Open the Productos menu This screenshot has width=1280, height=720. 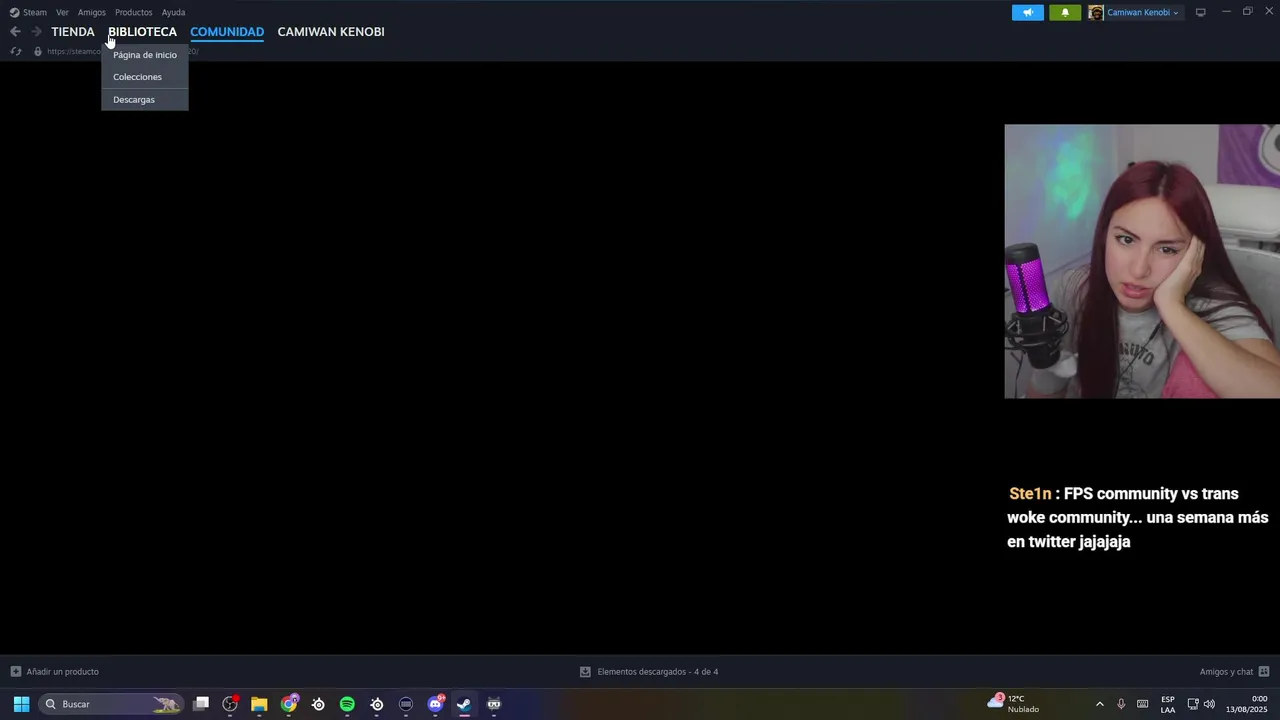(x=133, y=12)
